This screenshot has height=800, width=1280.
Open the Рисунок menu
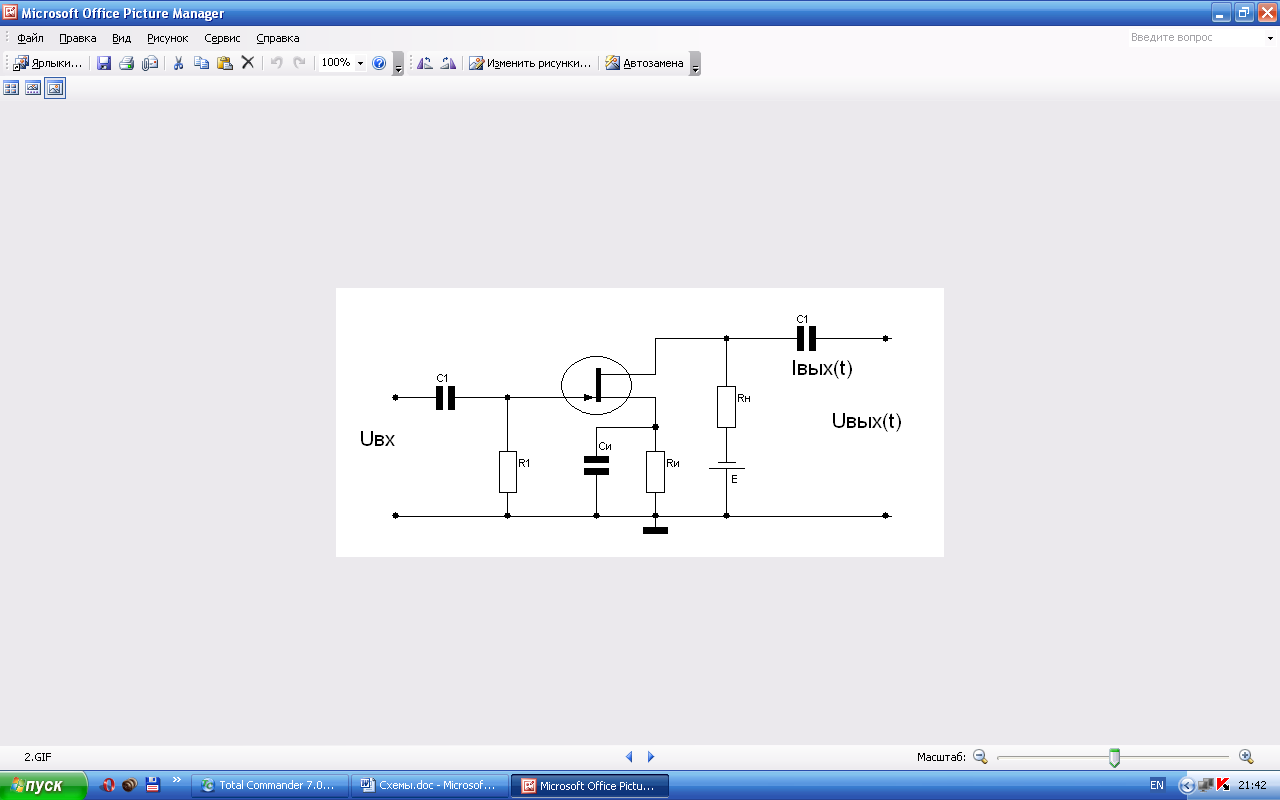click(x=168, y=38)
